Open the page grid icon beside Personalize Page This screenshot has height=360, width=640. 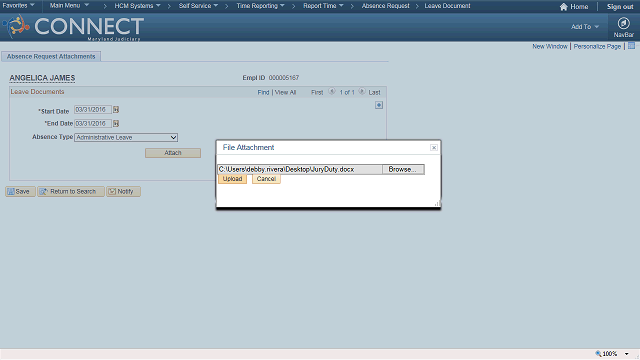tap(631, 46)
